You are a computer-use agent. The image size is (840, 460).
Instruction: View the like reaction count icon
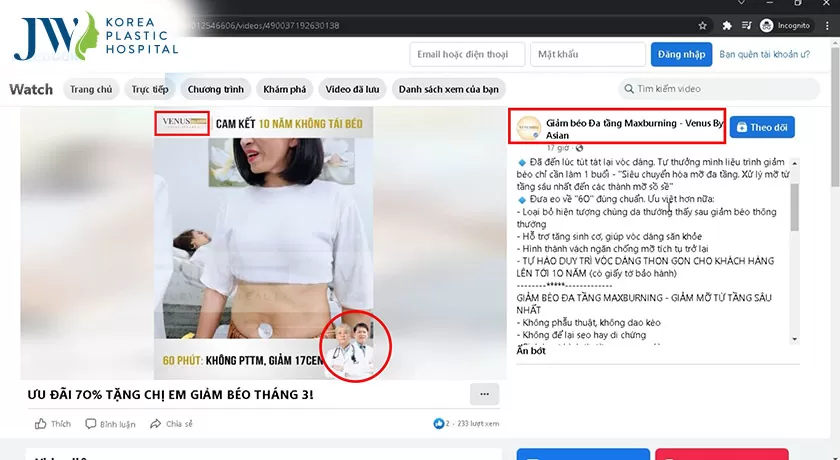point(438,424)
